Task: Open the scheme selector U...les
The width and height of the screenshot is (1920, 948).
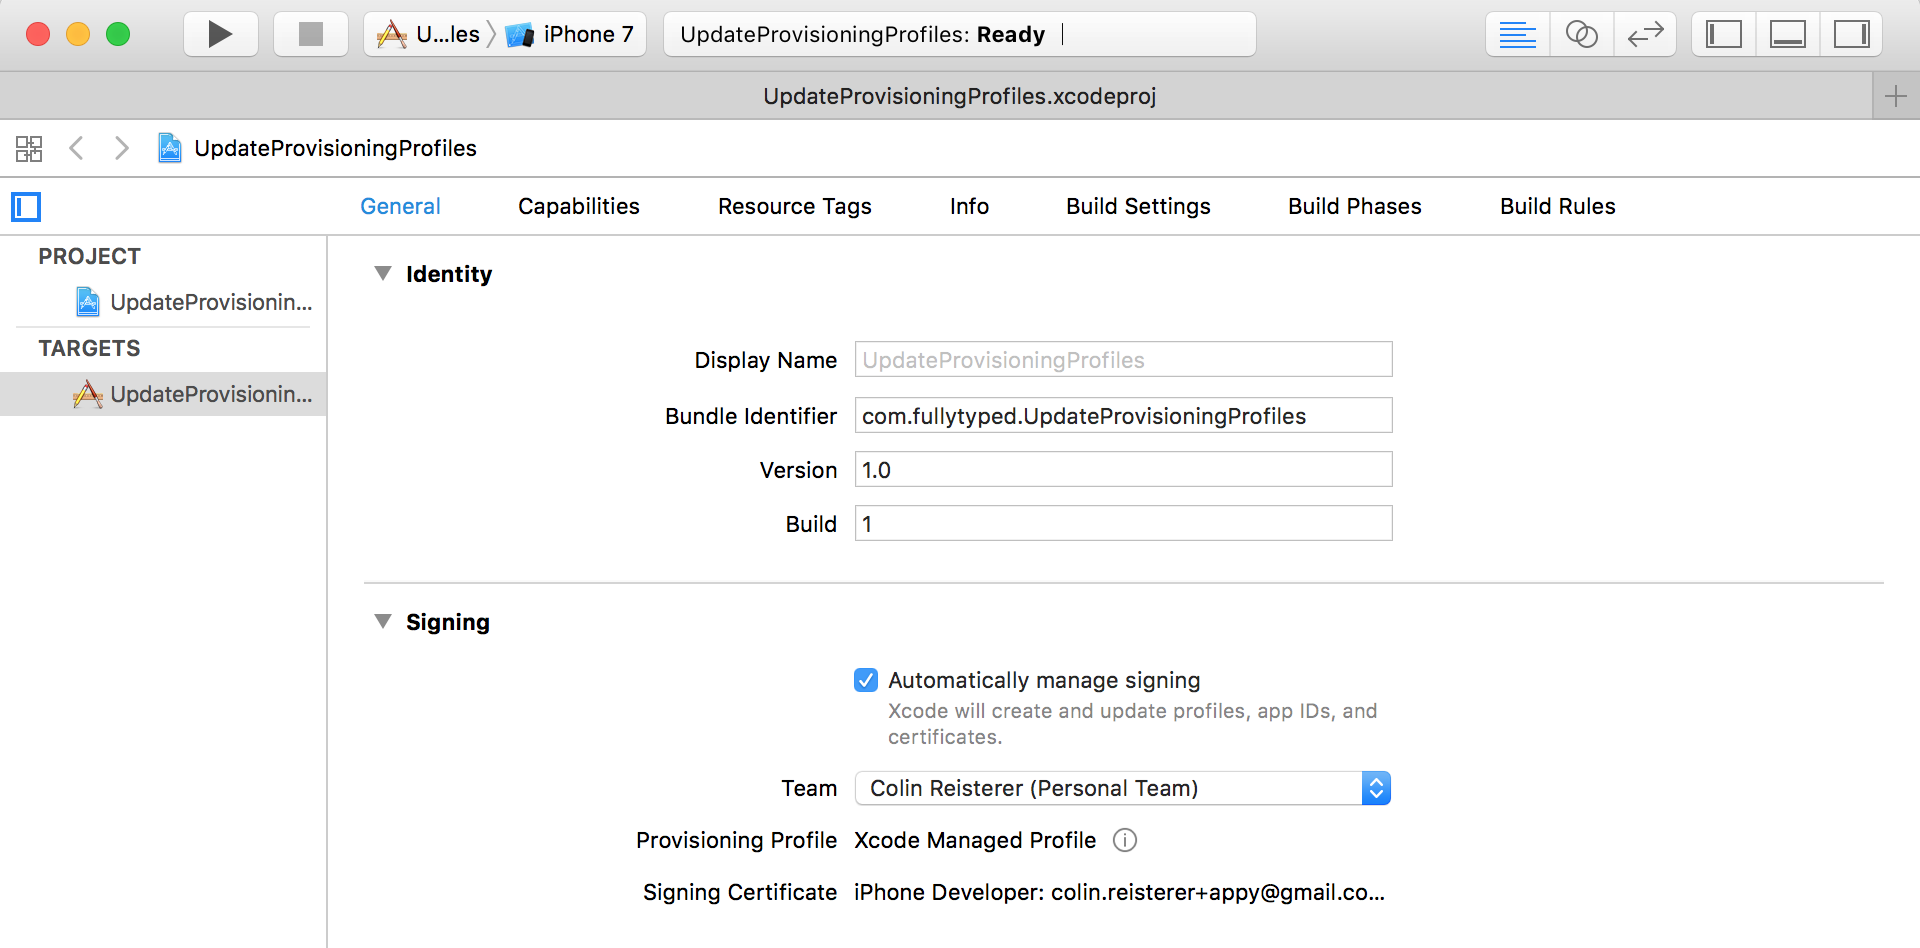Action: 429,34
